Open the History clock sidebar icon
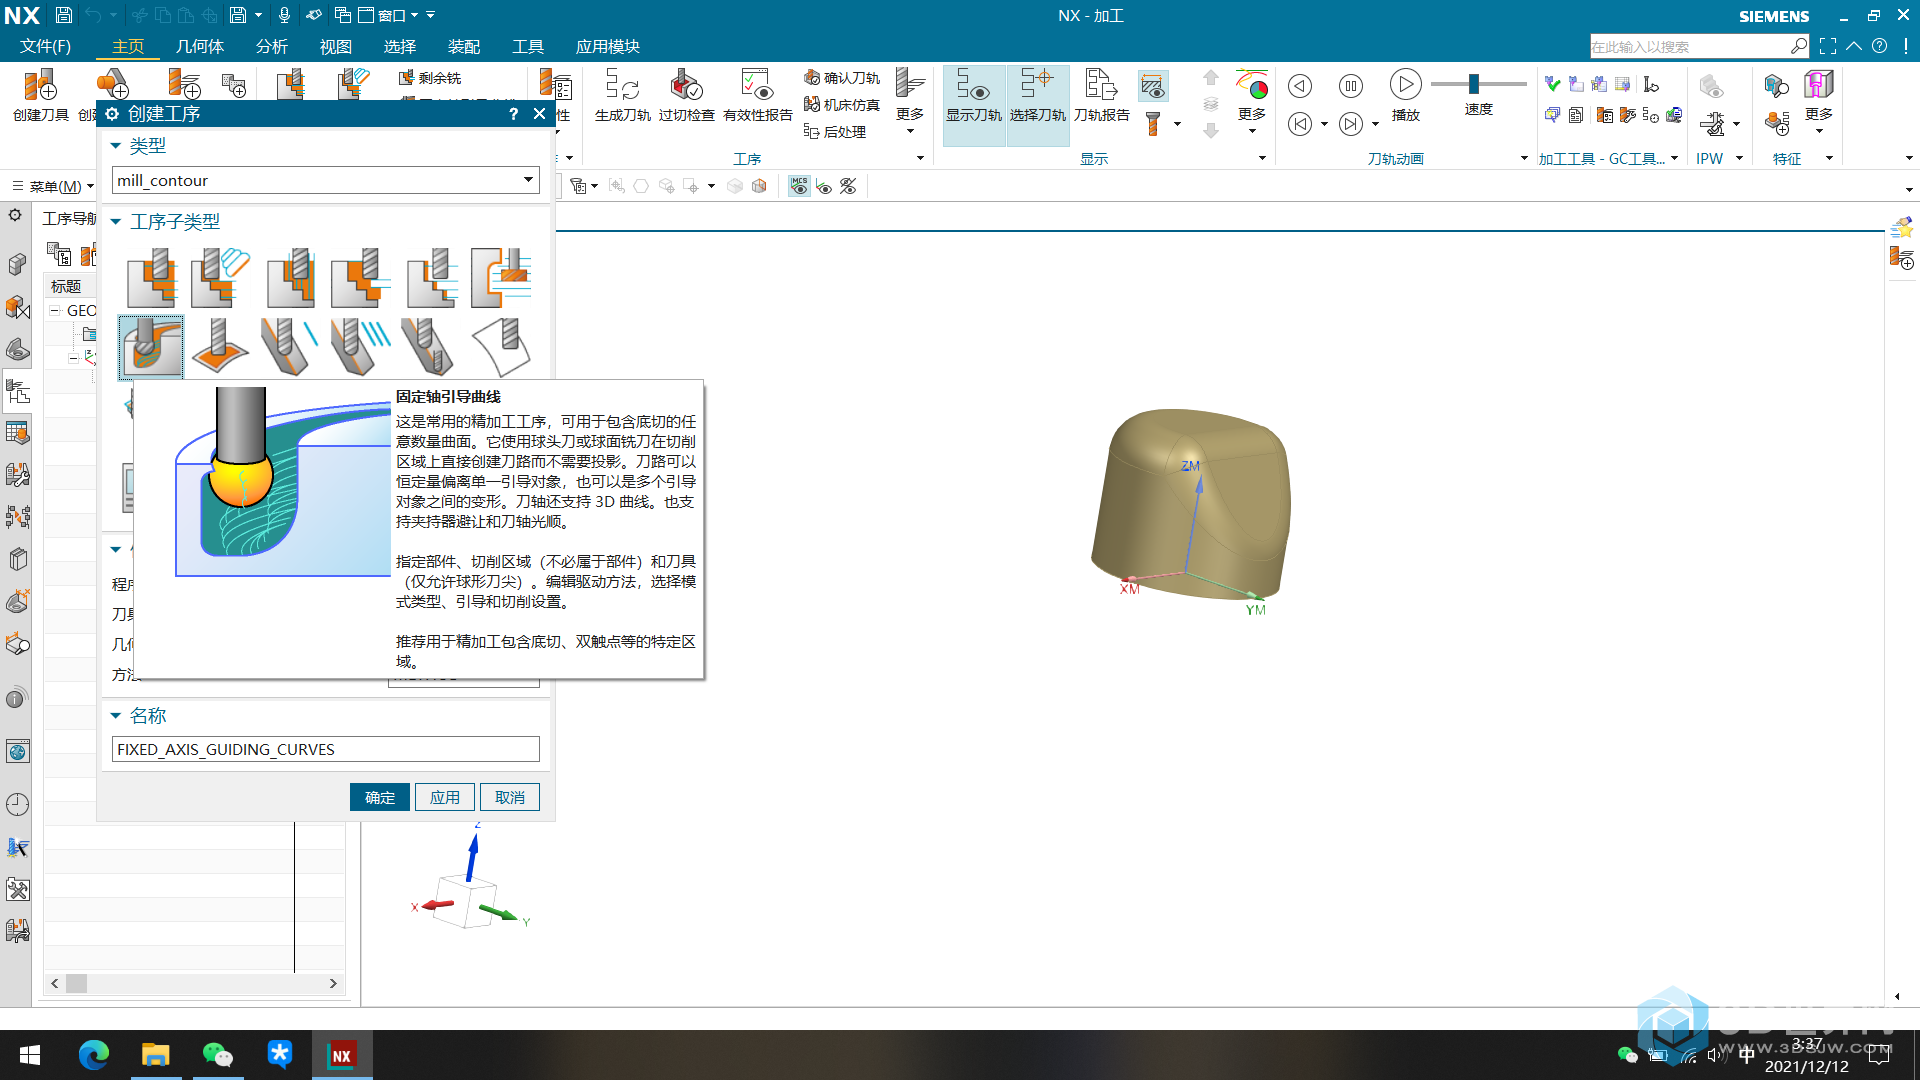Viewport: 1920px width, 1080px height. pos(17,804)
